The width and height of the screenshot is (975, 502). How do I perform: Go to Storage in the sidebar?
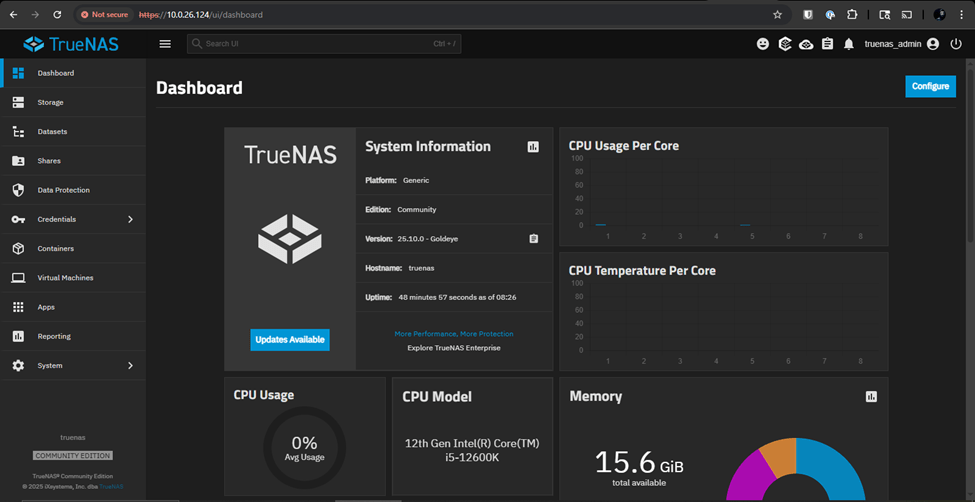50,102
